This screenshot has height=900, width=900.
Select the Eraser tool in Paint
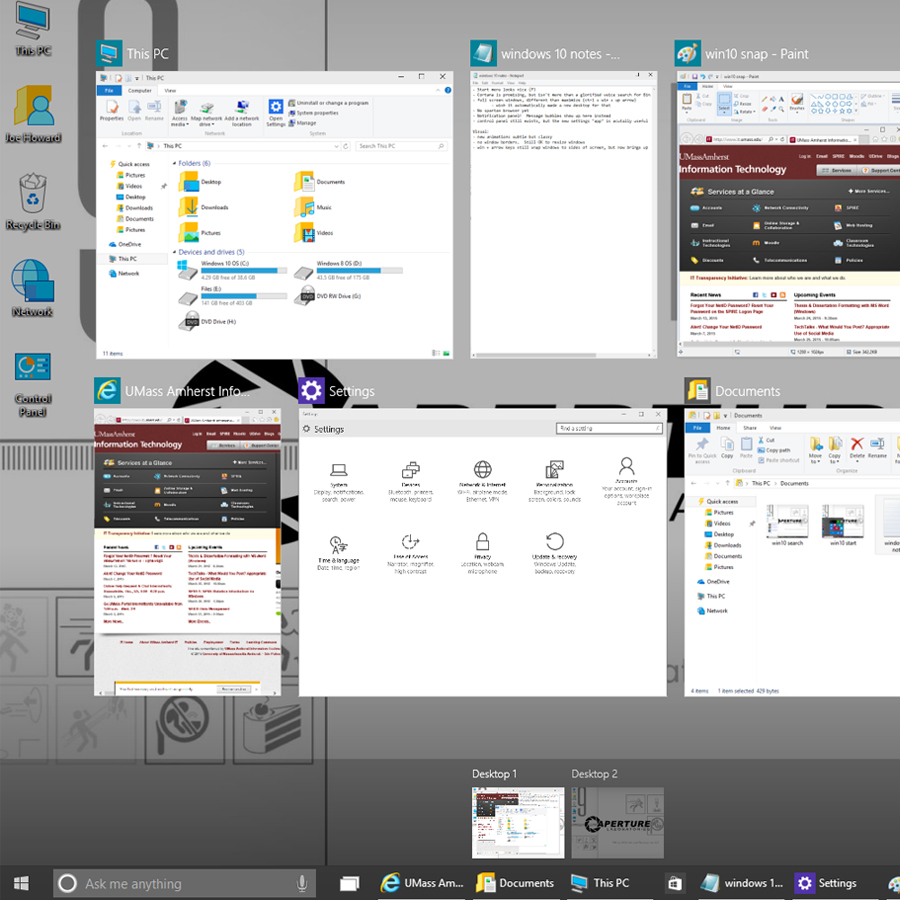[x=764, y=108]
